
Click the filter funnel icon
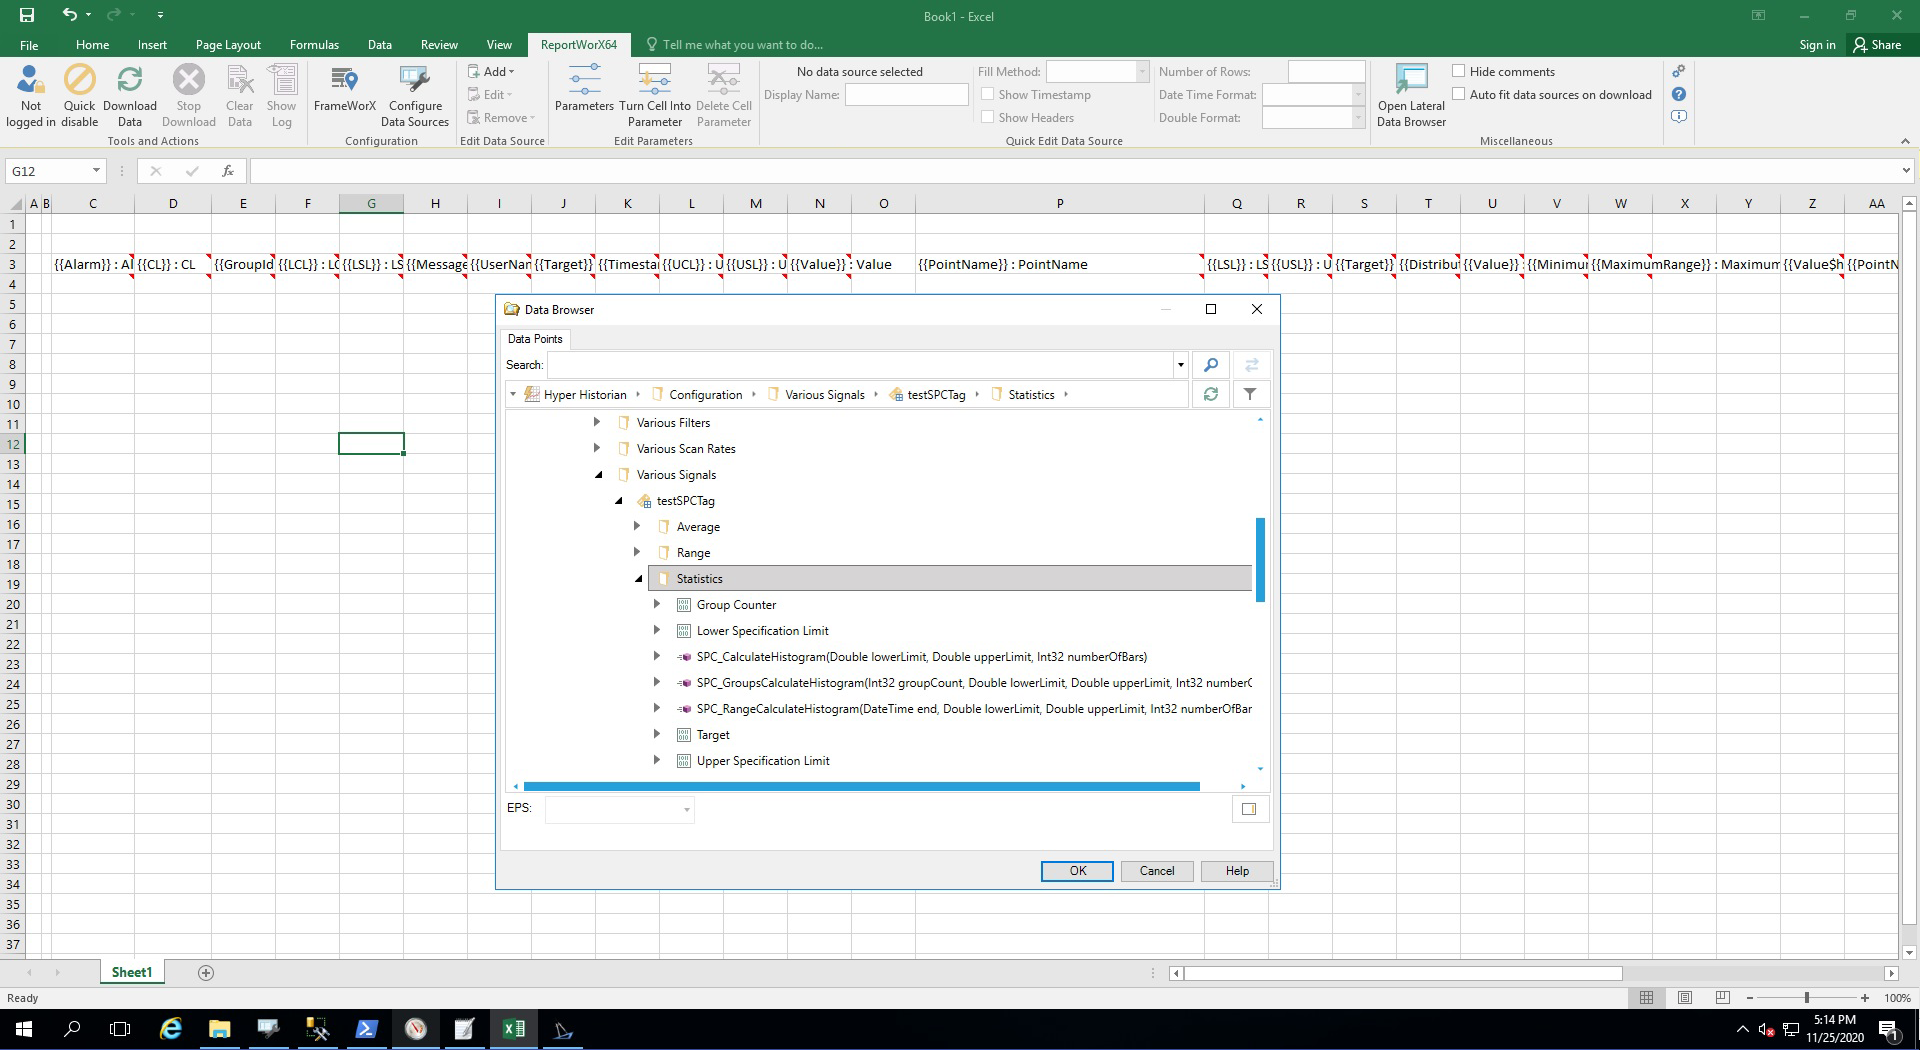coord(1250,395)
